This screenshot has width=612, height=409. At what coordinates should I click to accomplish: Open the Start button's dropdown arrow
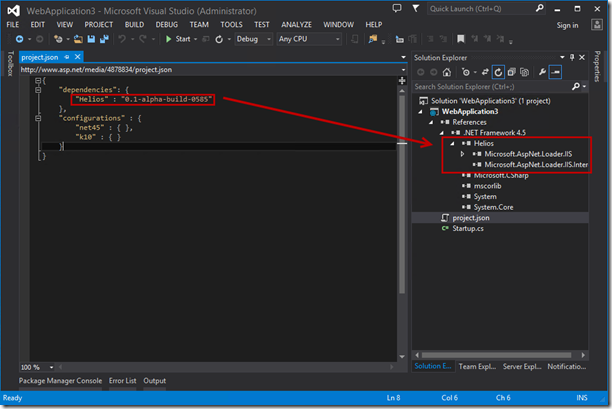[x=196, y=39]
